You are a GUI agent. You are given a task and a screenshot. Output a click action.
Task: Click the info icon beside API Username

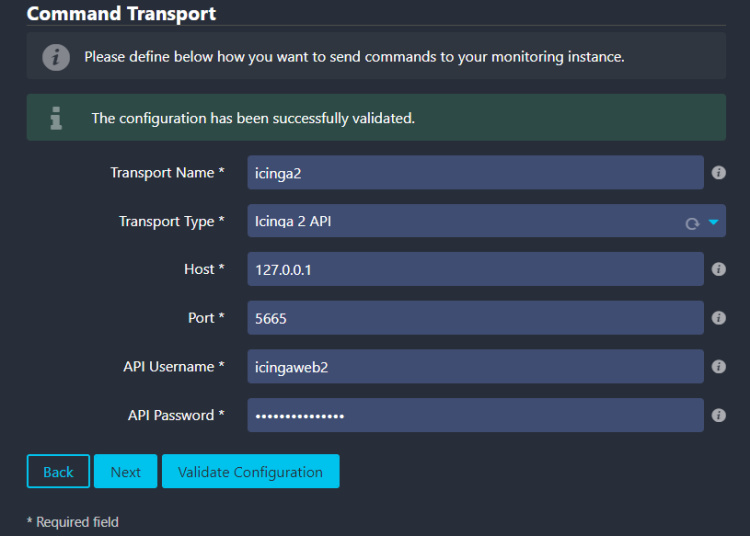pos(718,367)
